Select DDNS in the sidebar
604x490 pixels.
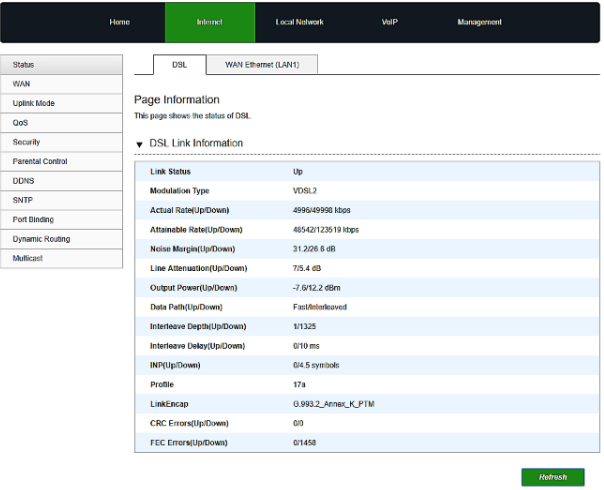61,181
